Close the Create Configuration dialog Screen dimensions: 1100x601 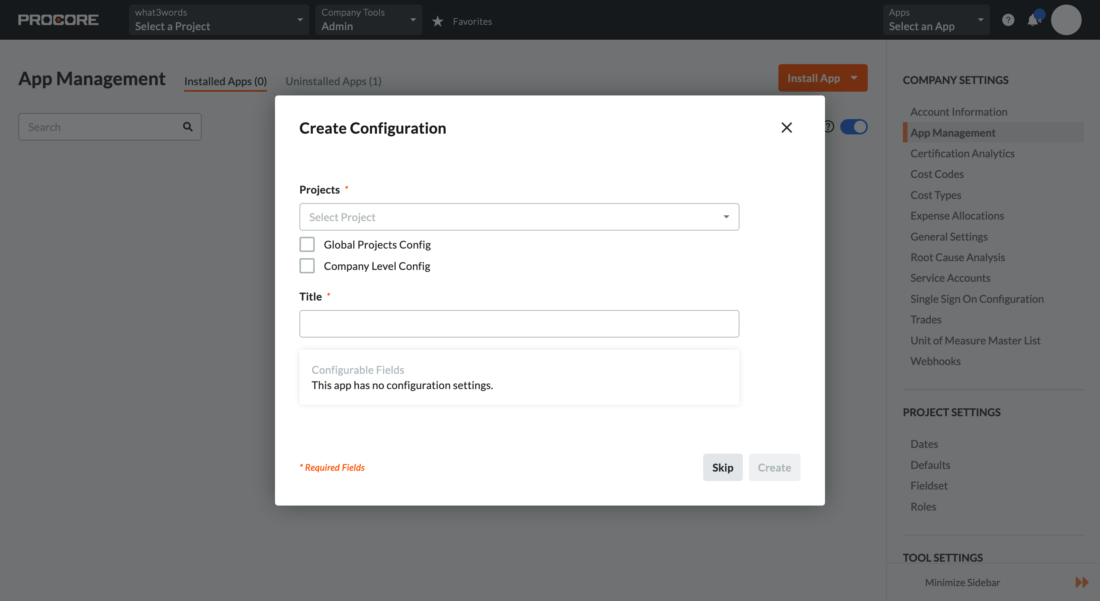tap(786, 128)
